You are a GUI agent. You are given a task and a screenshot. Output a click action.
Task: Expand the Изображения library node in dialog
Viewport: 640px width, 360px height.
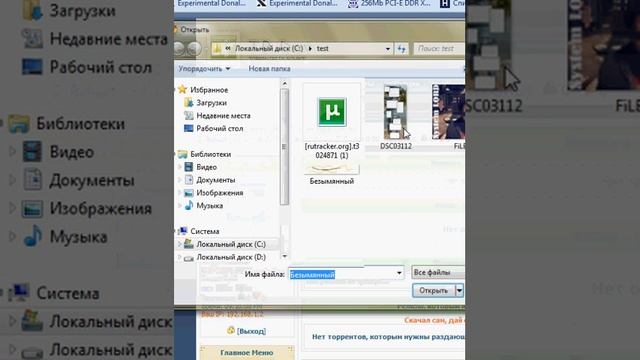[180, 193]
